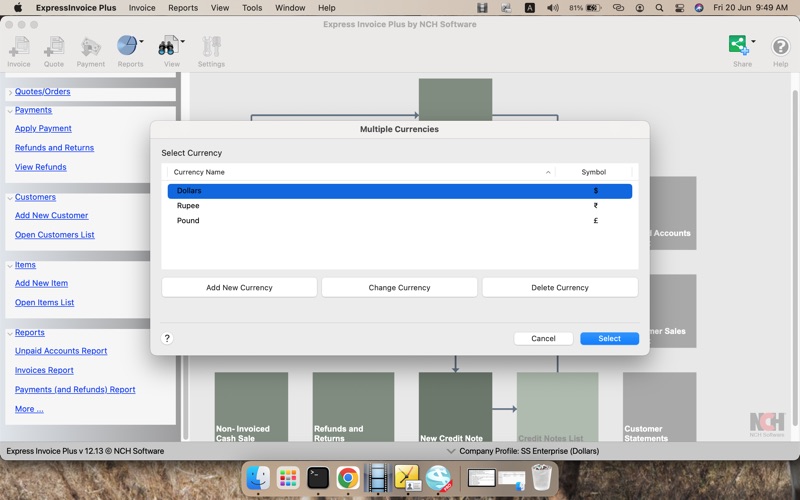Click the Spotlight search icon in menu bar

point(659,8)
